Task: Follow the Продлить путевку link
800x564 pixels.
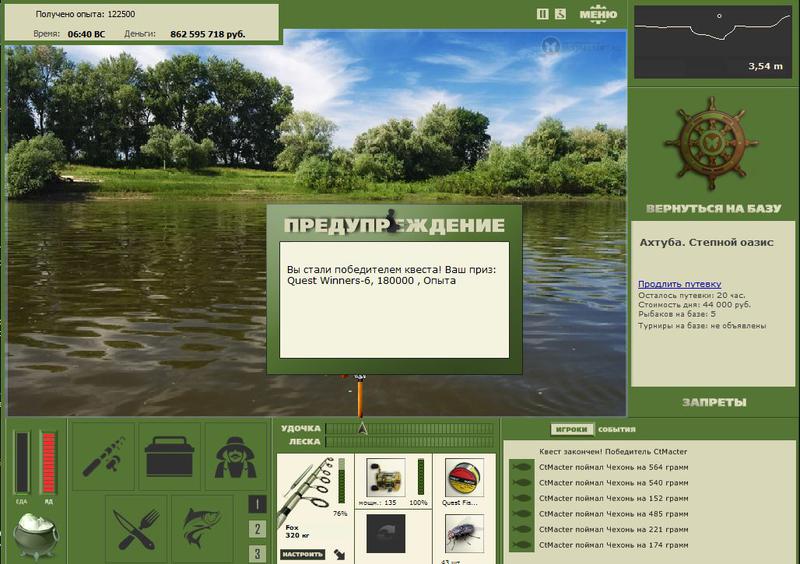Action: pos(680,284)
